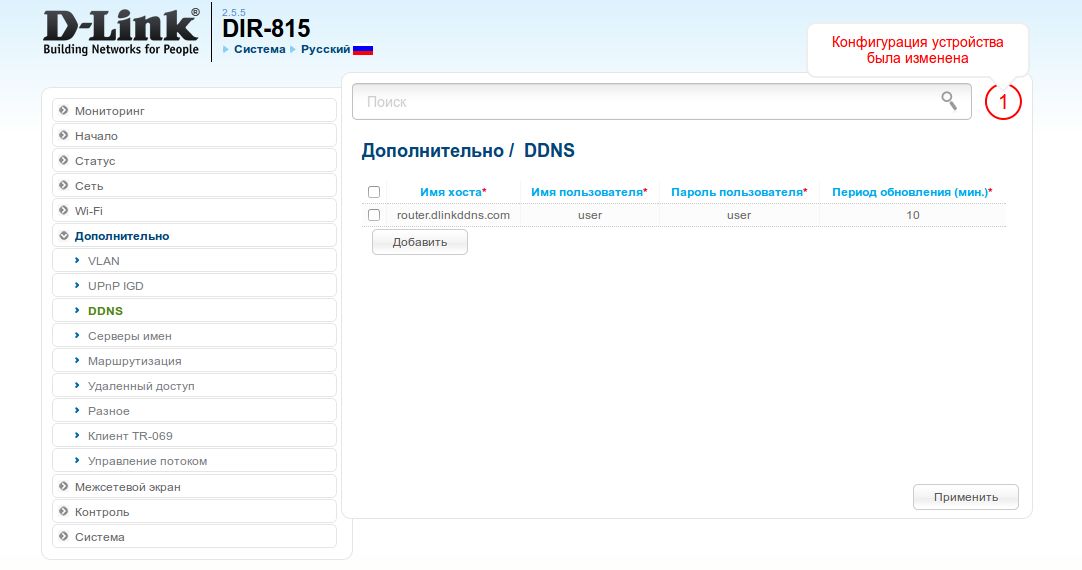Open the Серверы имен page
The height and width of the screenshot is (570, 1082).
coord(129,336)
